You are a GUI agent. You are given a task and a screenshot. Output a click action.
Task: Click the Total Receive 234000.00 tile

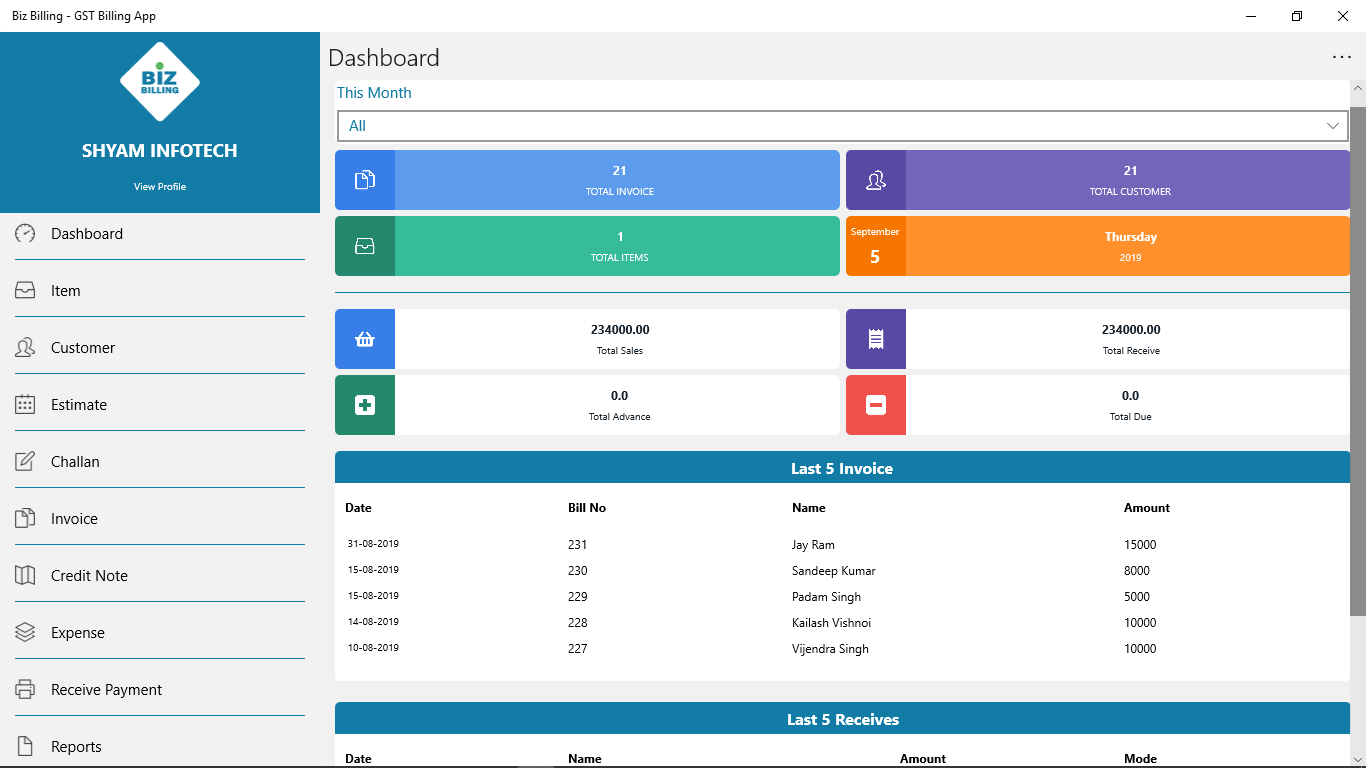point(1098,339)
